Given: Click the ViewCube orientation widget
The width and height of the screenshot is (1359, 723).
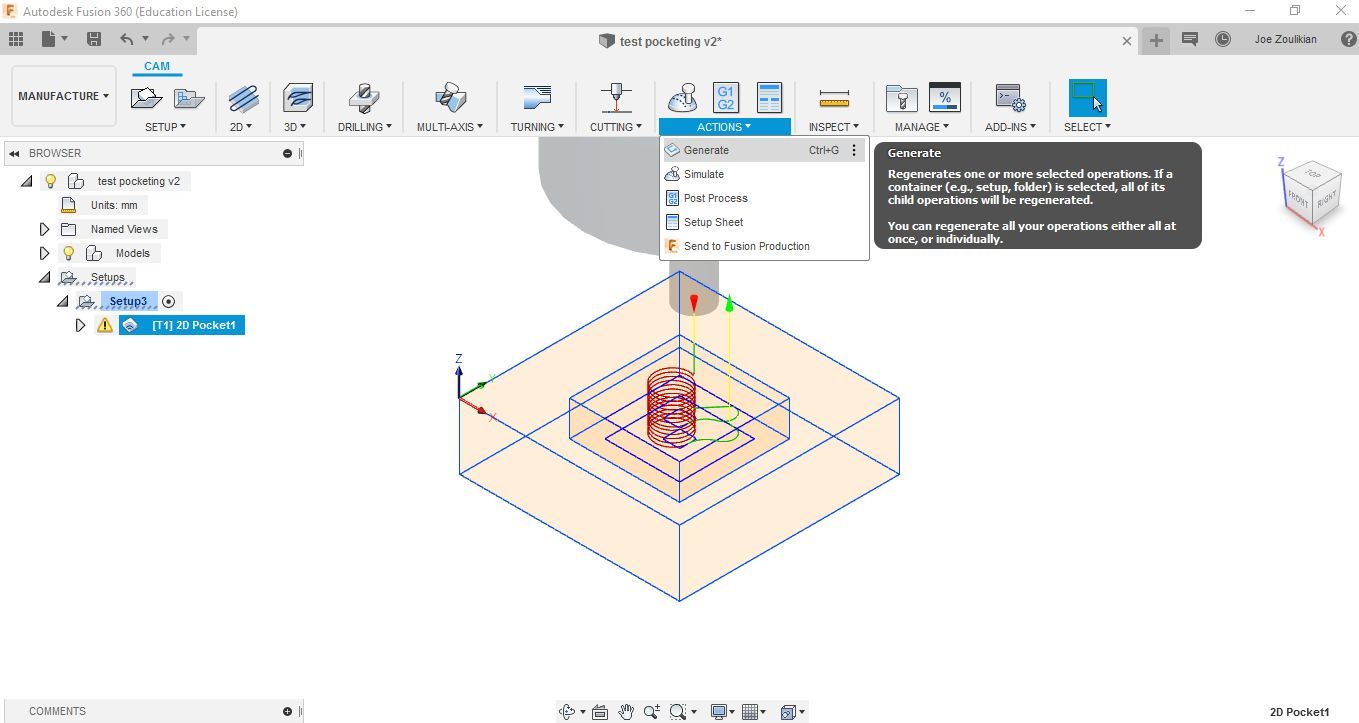Looking at the screenshot, I should click(x=1312, y=196).
